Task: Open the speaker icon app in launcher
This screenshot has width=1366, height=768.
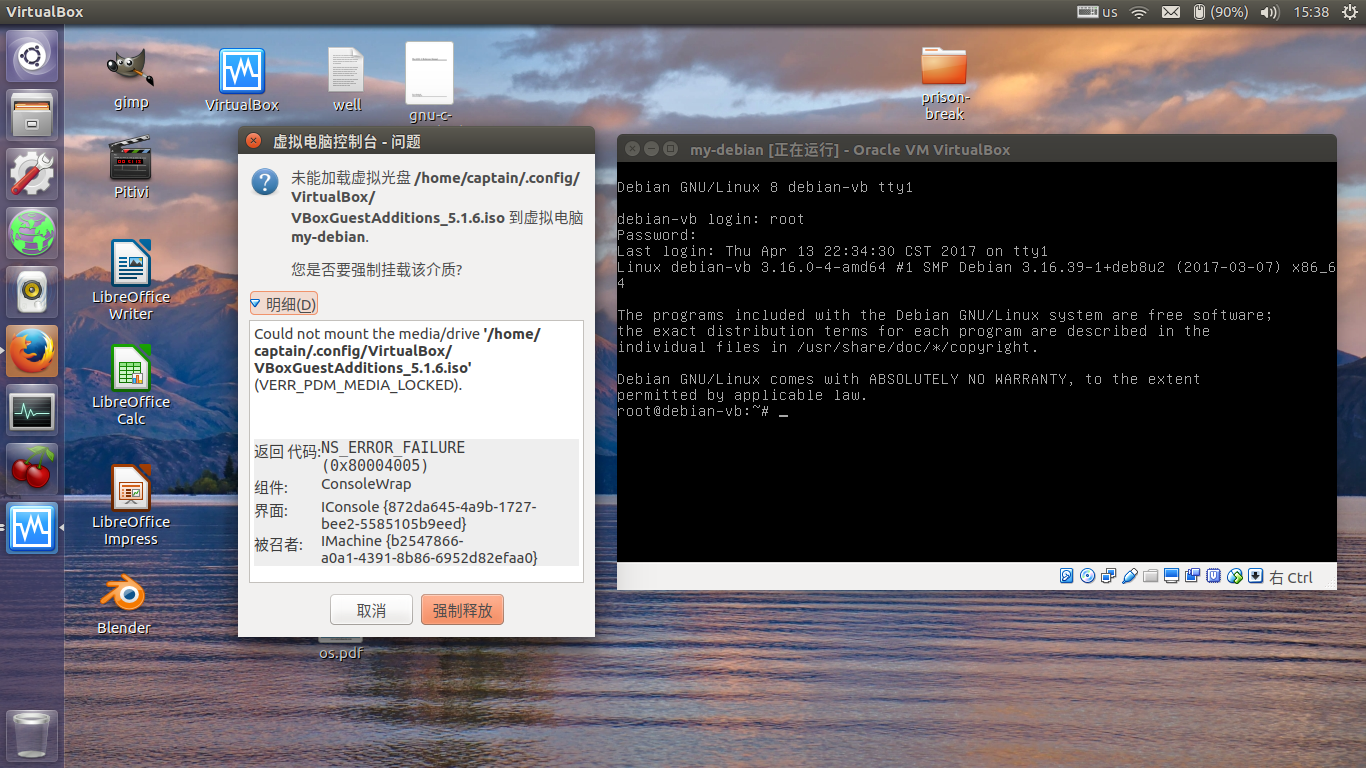Action: [32, 292]
